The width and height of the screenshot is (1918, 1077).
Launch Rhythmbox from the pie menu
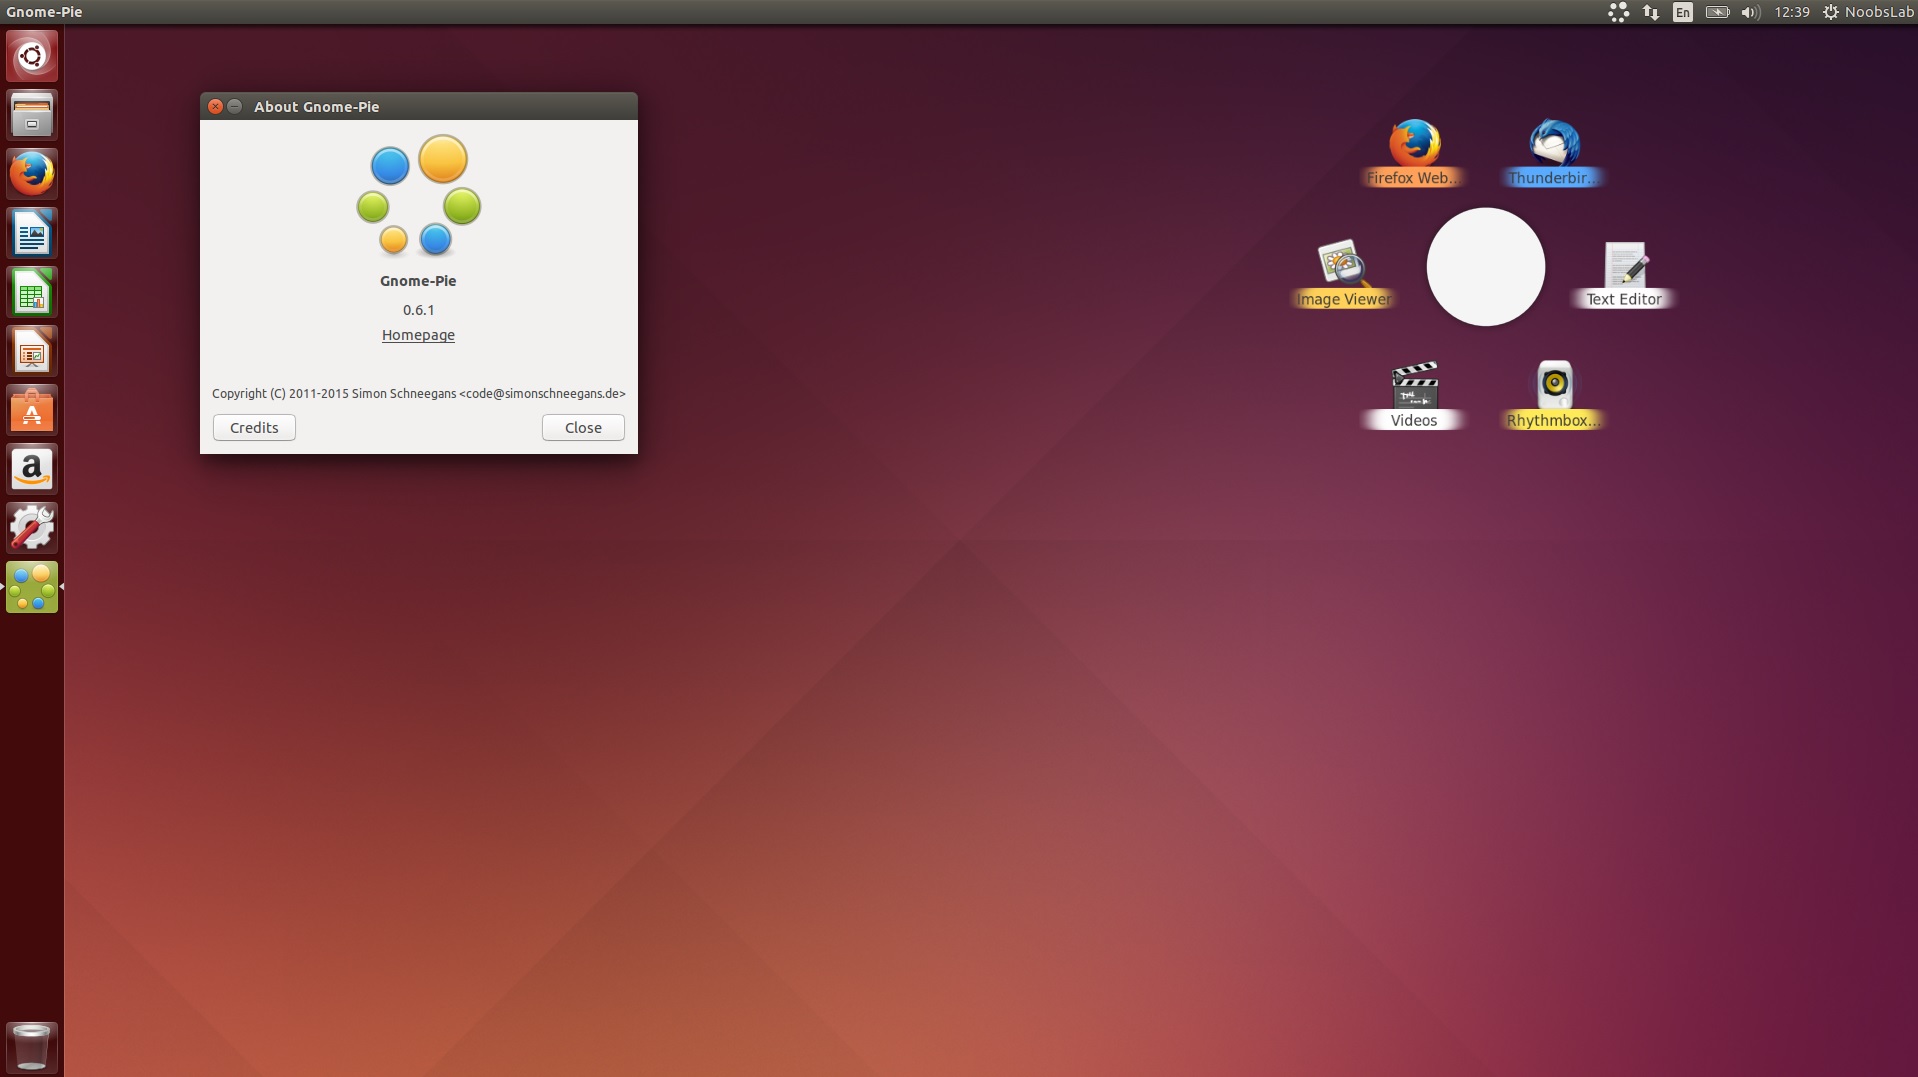click(1553, 395)
